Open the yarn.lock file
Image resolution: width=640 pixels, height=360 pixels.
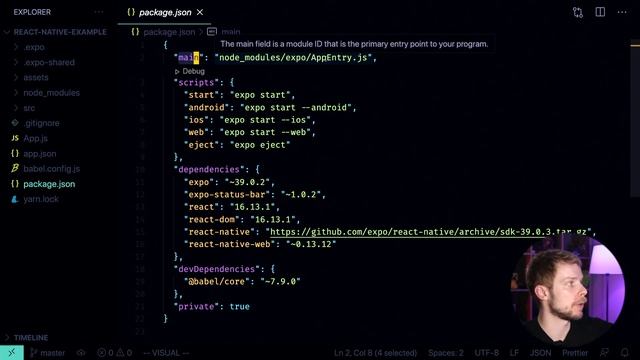(x=41, y=199)
